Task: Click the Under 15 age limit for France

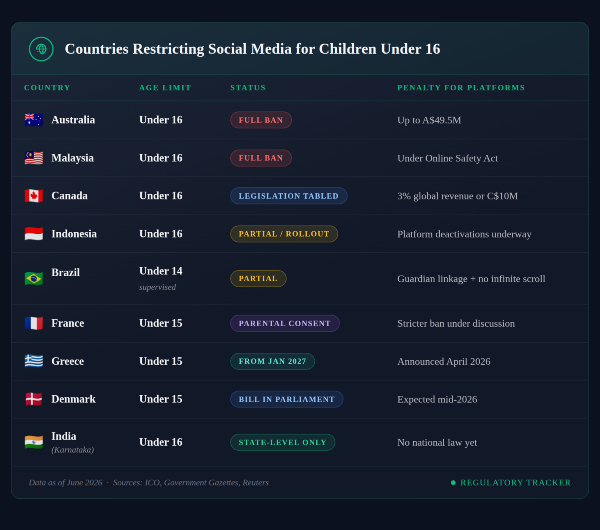Action: pyautogui.click(x=161, y=323)
